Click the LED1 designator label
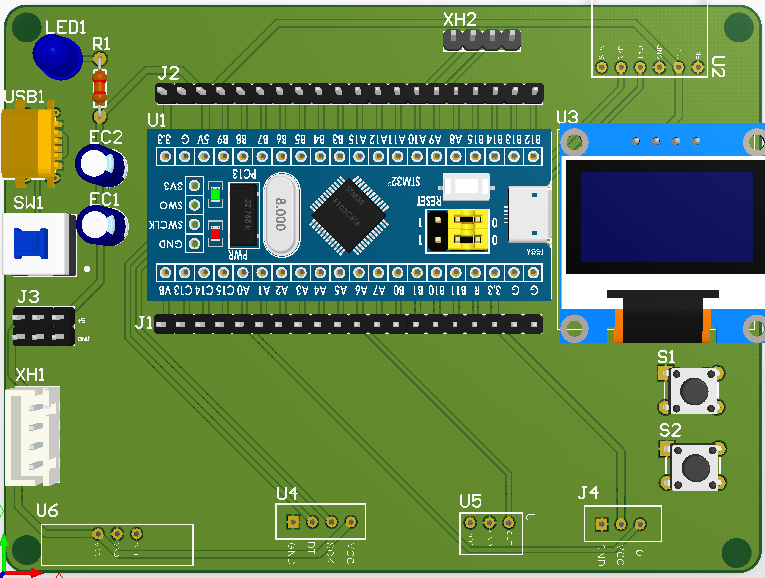The width and height of the screenshot is (765, 578). [x=65, y=27]
